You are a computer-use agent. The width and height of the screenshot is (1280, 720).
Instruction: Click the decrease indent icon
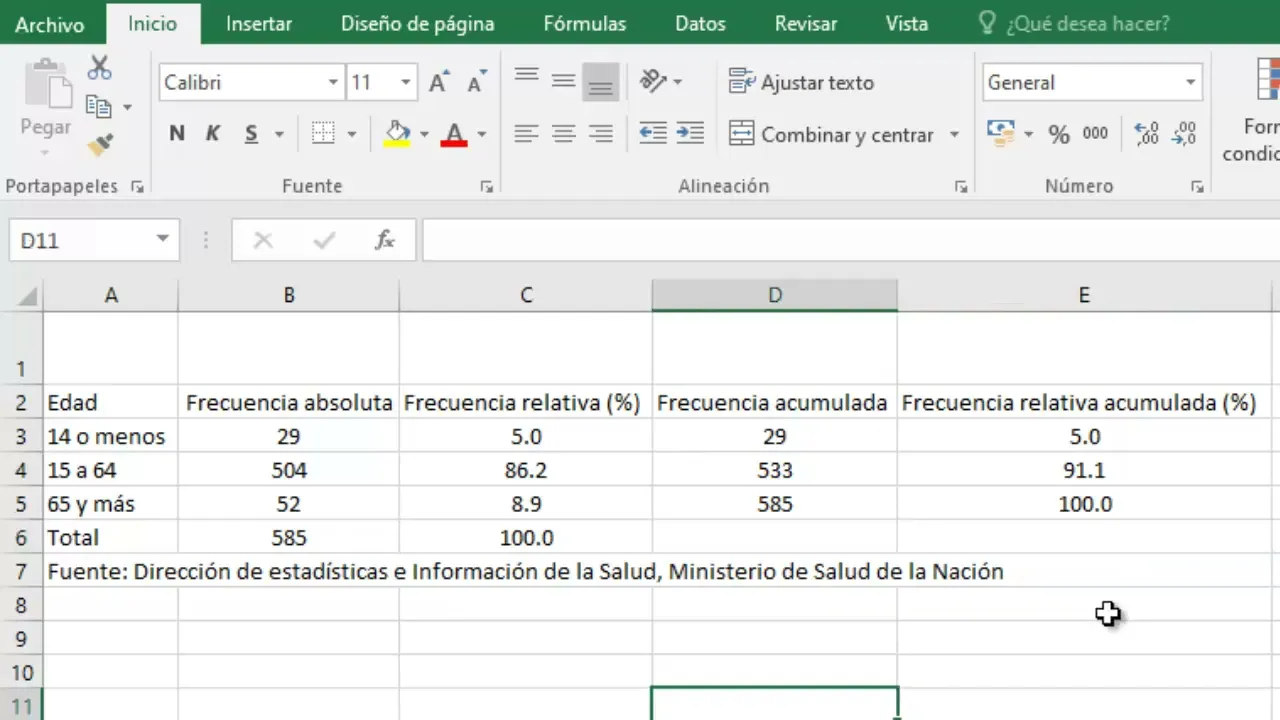tap(653, 134)
